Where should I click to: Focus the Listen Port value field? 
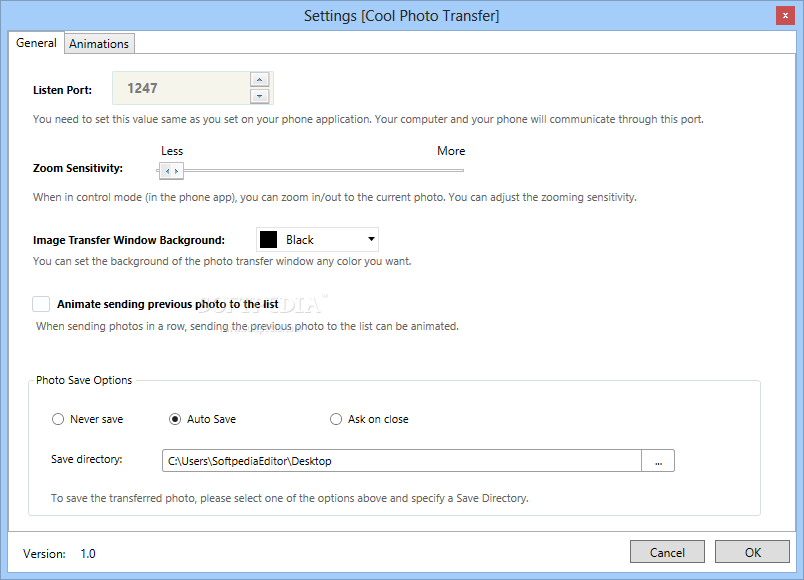pos(182,88)
